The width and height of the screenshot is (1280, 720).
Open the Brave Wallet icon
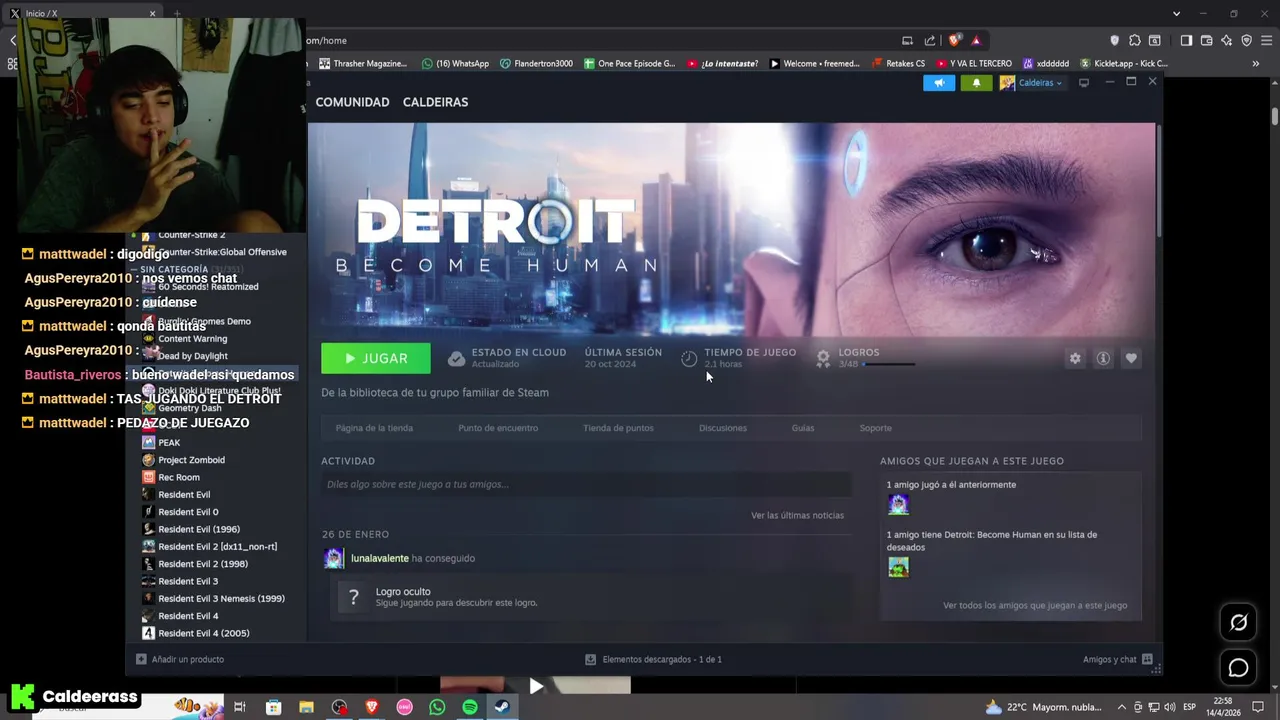pos(1207,40)
